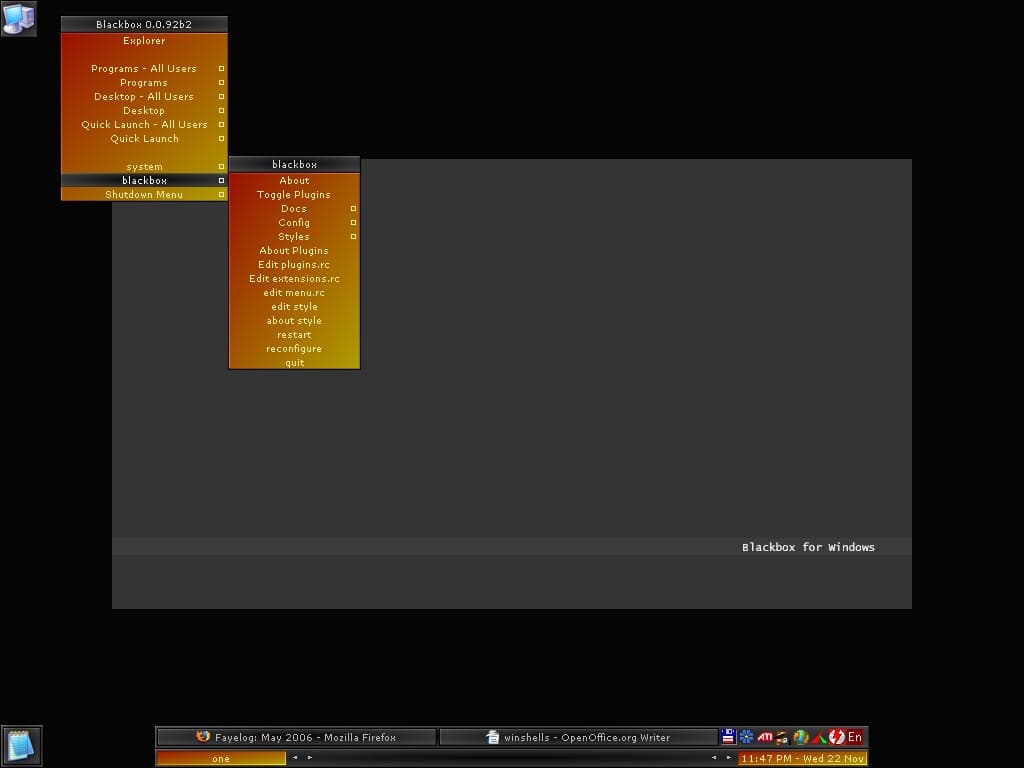Select about style entry
The width and height of the screenshot is (1024, 768).
coord(295,321)
